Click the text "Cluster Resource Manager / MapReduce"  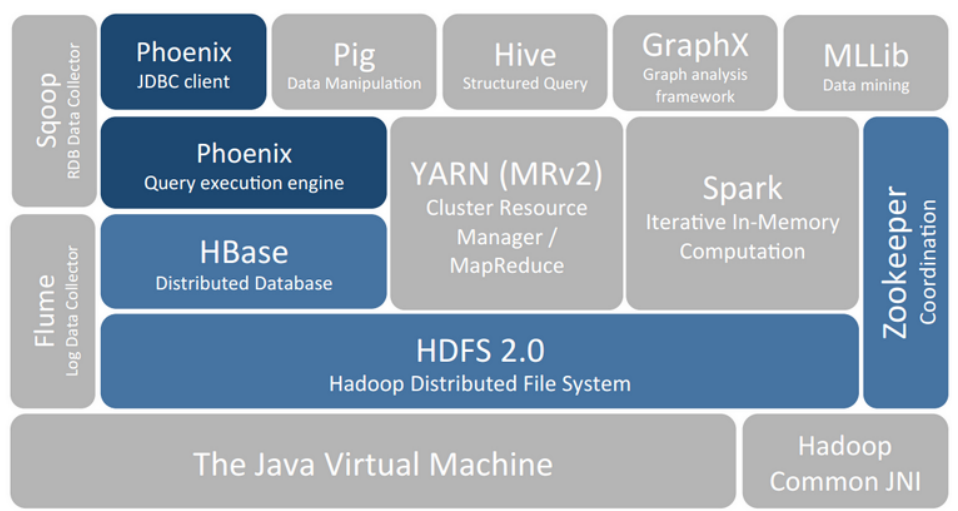tap(506, 237)
